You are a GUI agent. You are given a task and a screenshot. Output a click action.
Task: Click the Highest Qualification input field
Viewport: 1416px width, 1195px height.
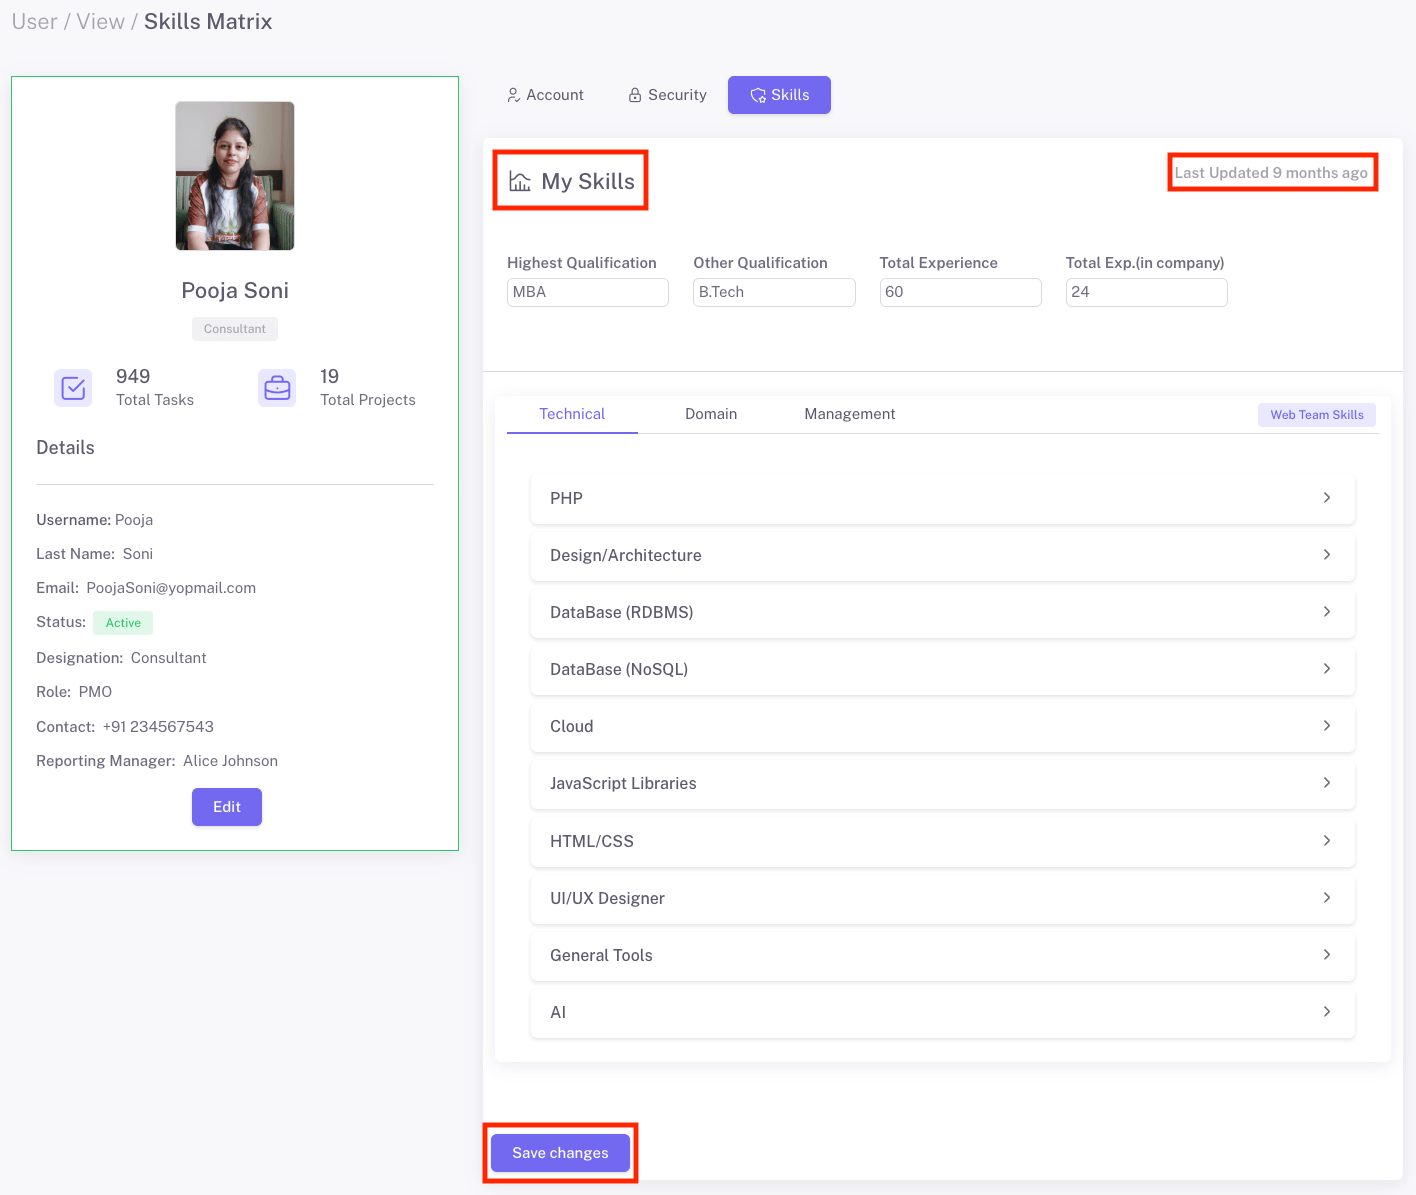(x=587, y=292)
